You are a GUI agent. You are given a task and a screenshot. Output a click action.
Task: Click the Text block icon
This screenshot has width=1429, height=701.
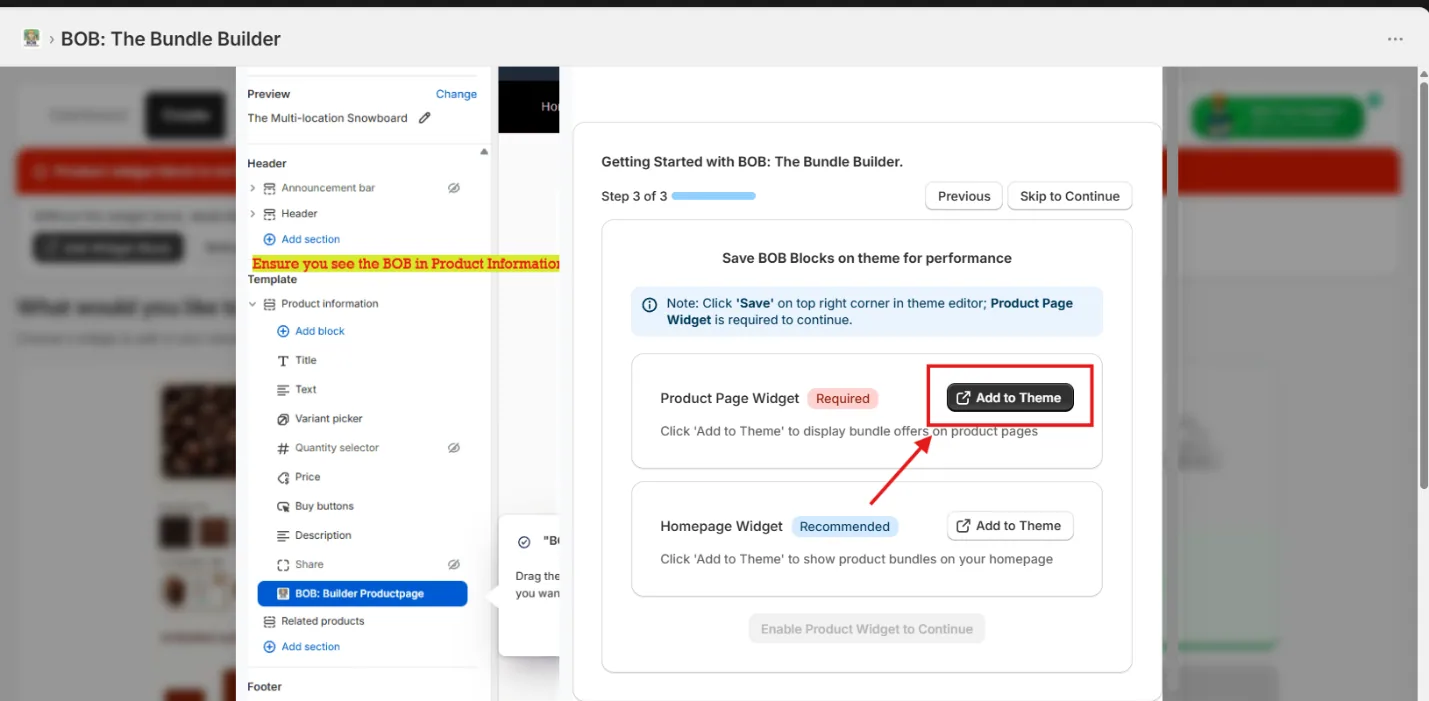(283, 390)
